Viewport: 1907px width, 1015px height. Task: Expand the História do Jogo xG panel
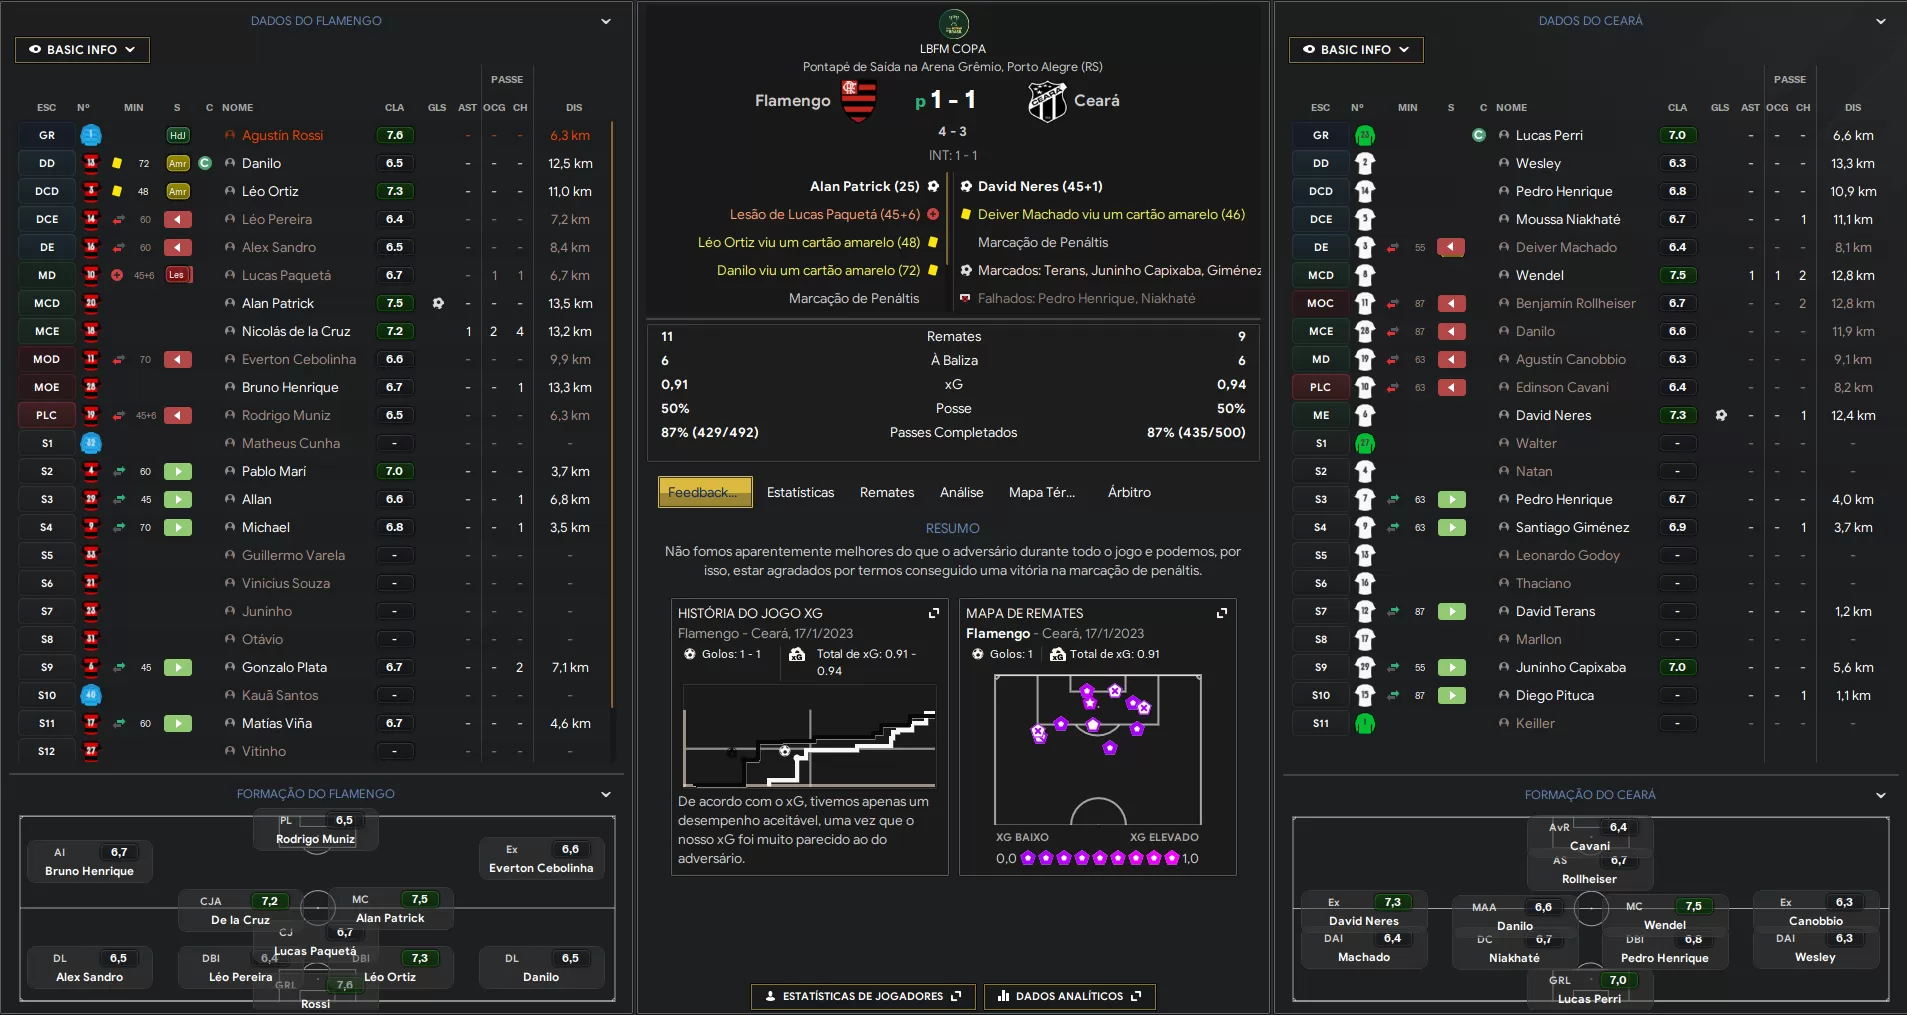(934, 613)
